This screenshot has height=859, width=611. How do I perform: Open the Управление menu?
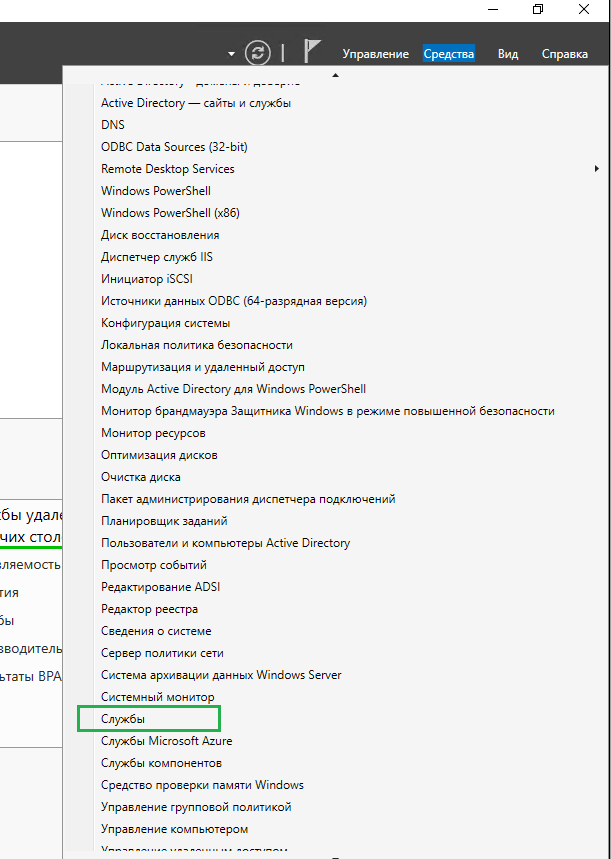(375, 54)
